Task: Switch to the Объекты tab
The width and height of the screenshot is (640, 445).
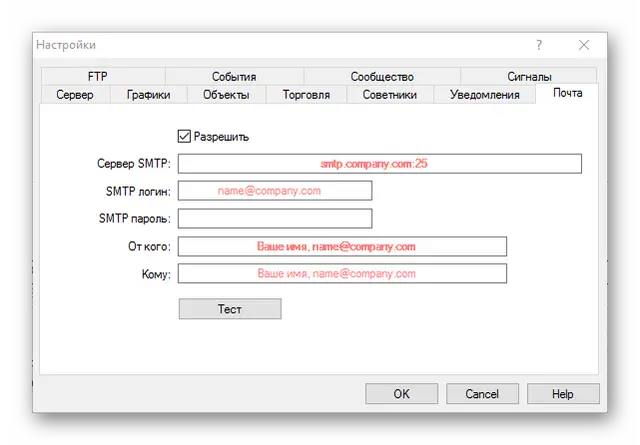Action: (226, 95)
